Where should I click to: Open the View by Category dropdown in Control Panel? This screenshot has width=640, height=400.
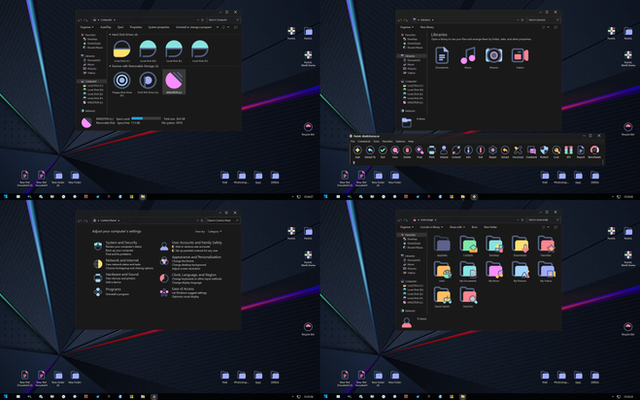pyautogui.click(x=215, y=231)
